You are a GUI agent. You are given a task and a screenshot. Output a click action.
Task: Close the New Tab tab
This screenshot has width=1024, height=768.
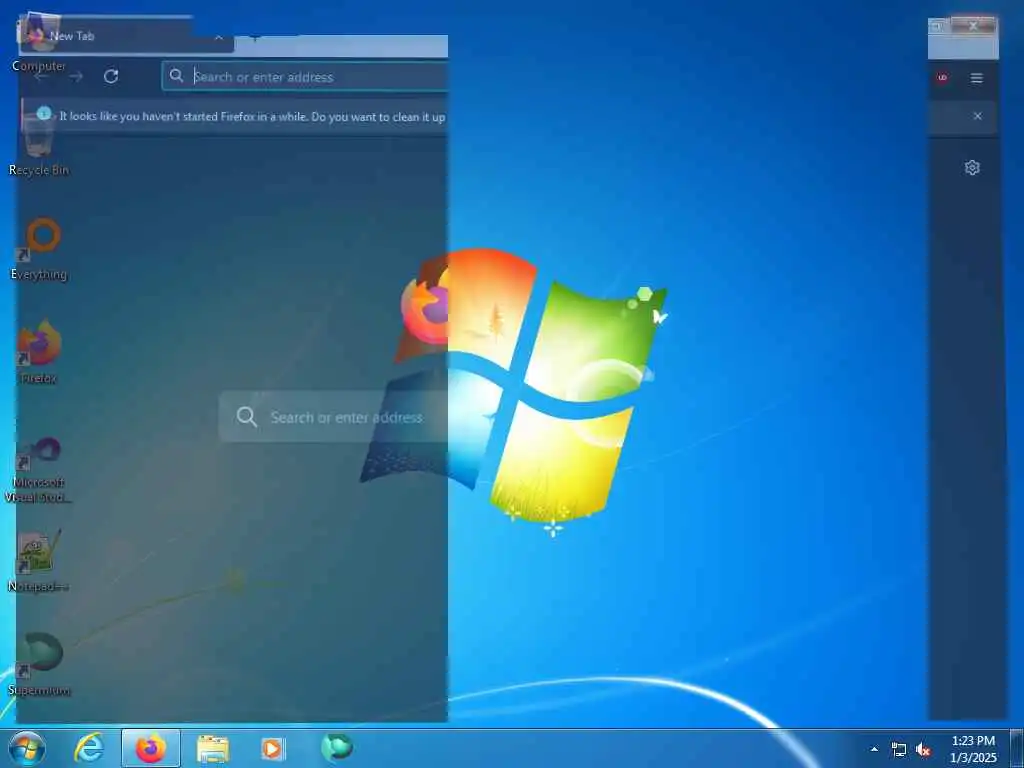219,37
